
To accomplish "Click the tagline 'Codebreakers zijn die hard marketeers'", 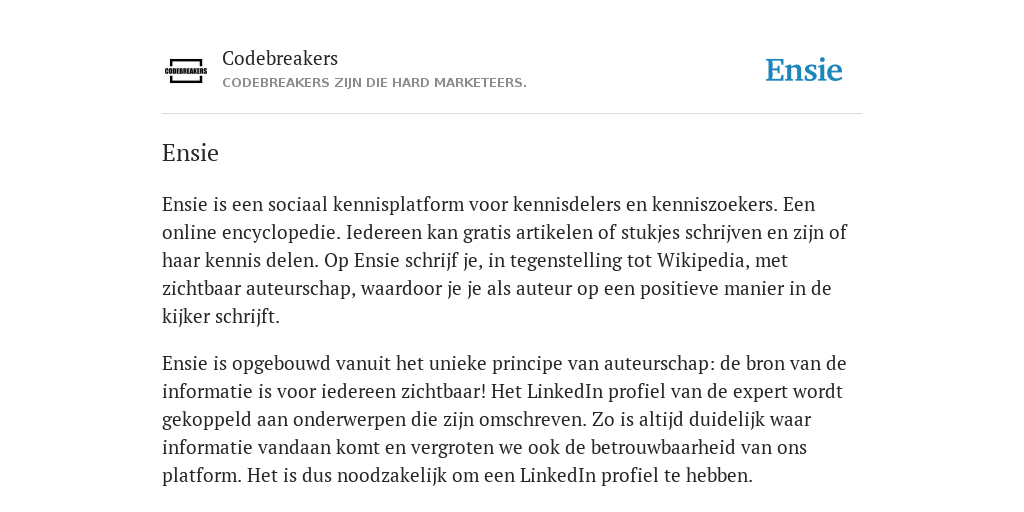I will (374, 83).
